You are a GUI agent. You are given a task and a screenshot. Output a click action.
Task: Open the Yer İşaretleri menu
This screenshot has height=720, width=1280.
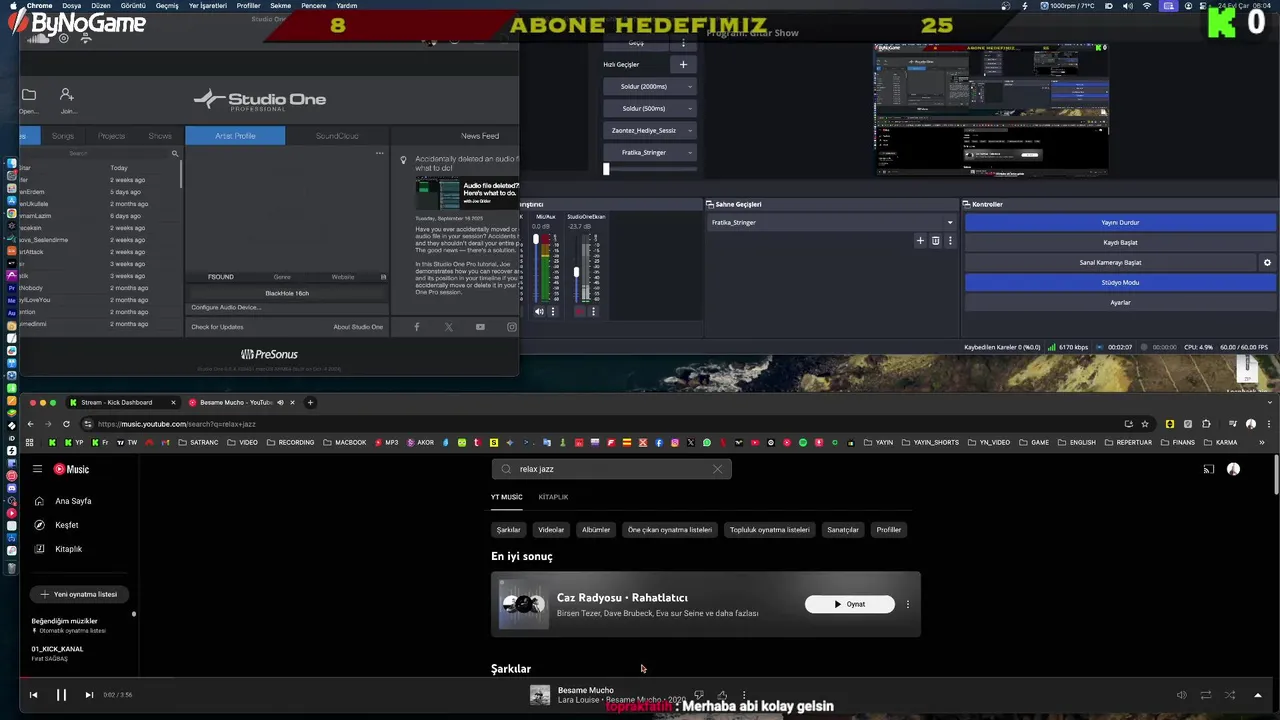point(208,5)
